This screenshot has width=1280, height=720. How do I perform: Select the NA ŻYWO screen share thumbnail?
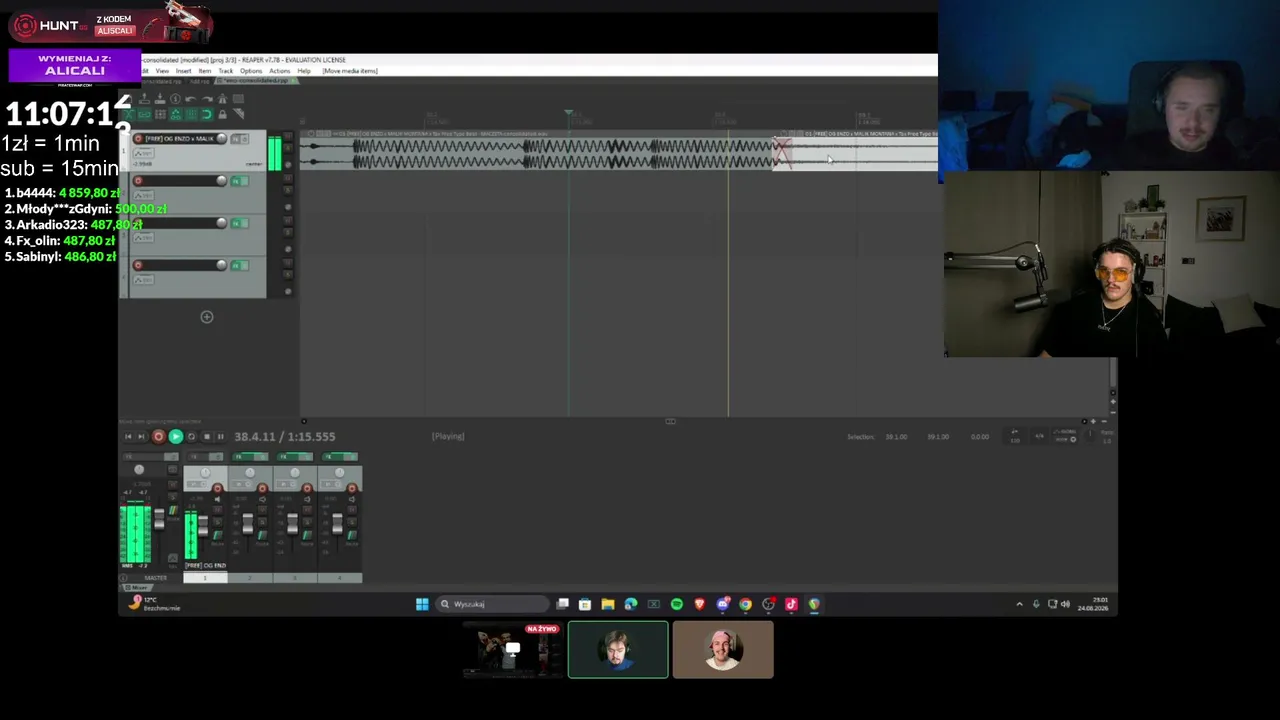pos(512,650)
